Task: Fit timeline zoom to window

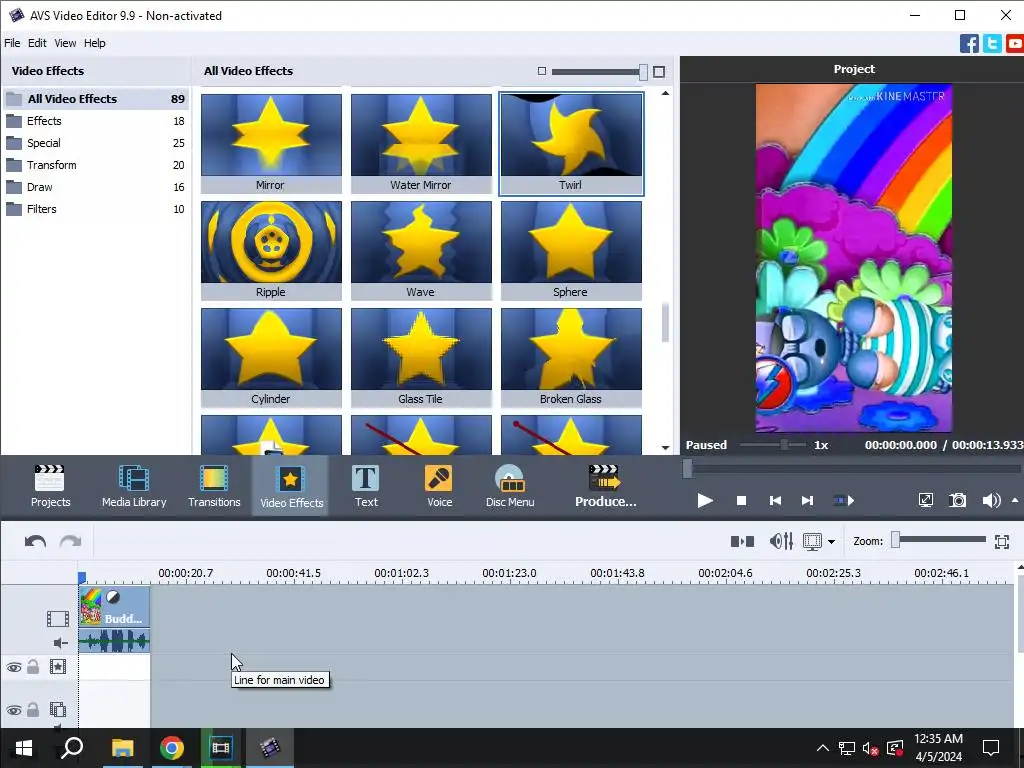Action: coord(1002,541)
